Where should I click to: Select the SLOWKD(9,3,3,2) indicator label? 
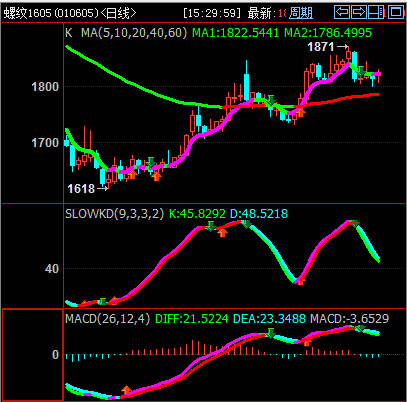tap(114, 214)
